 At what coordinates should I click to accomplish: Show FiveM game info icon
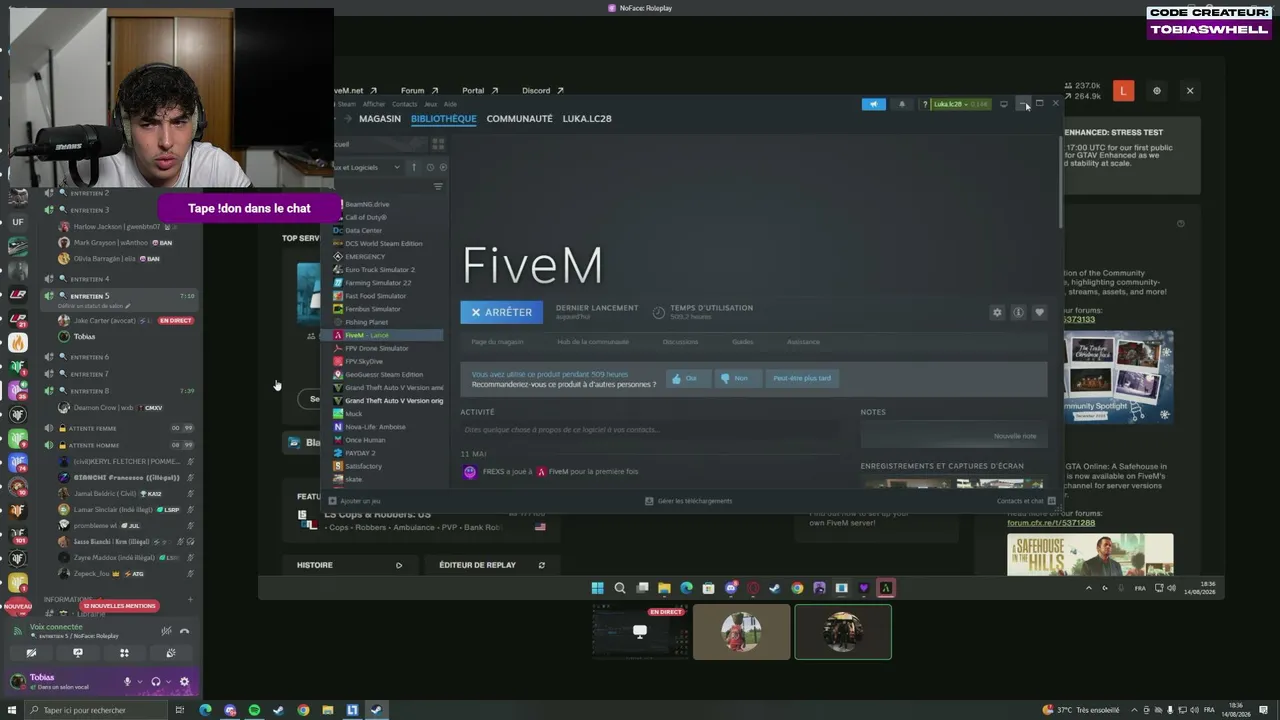pos(1018,312)
